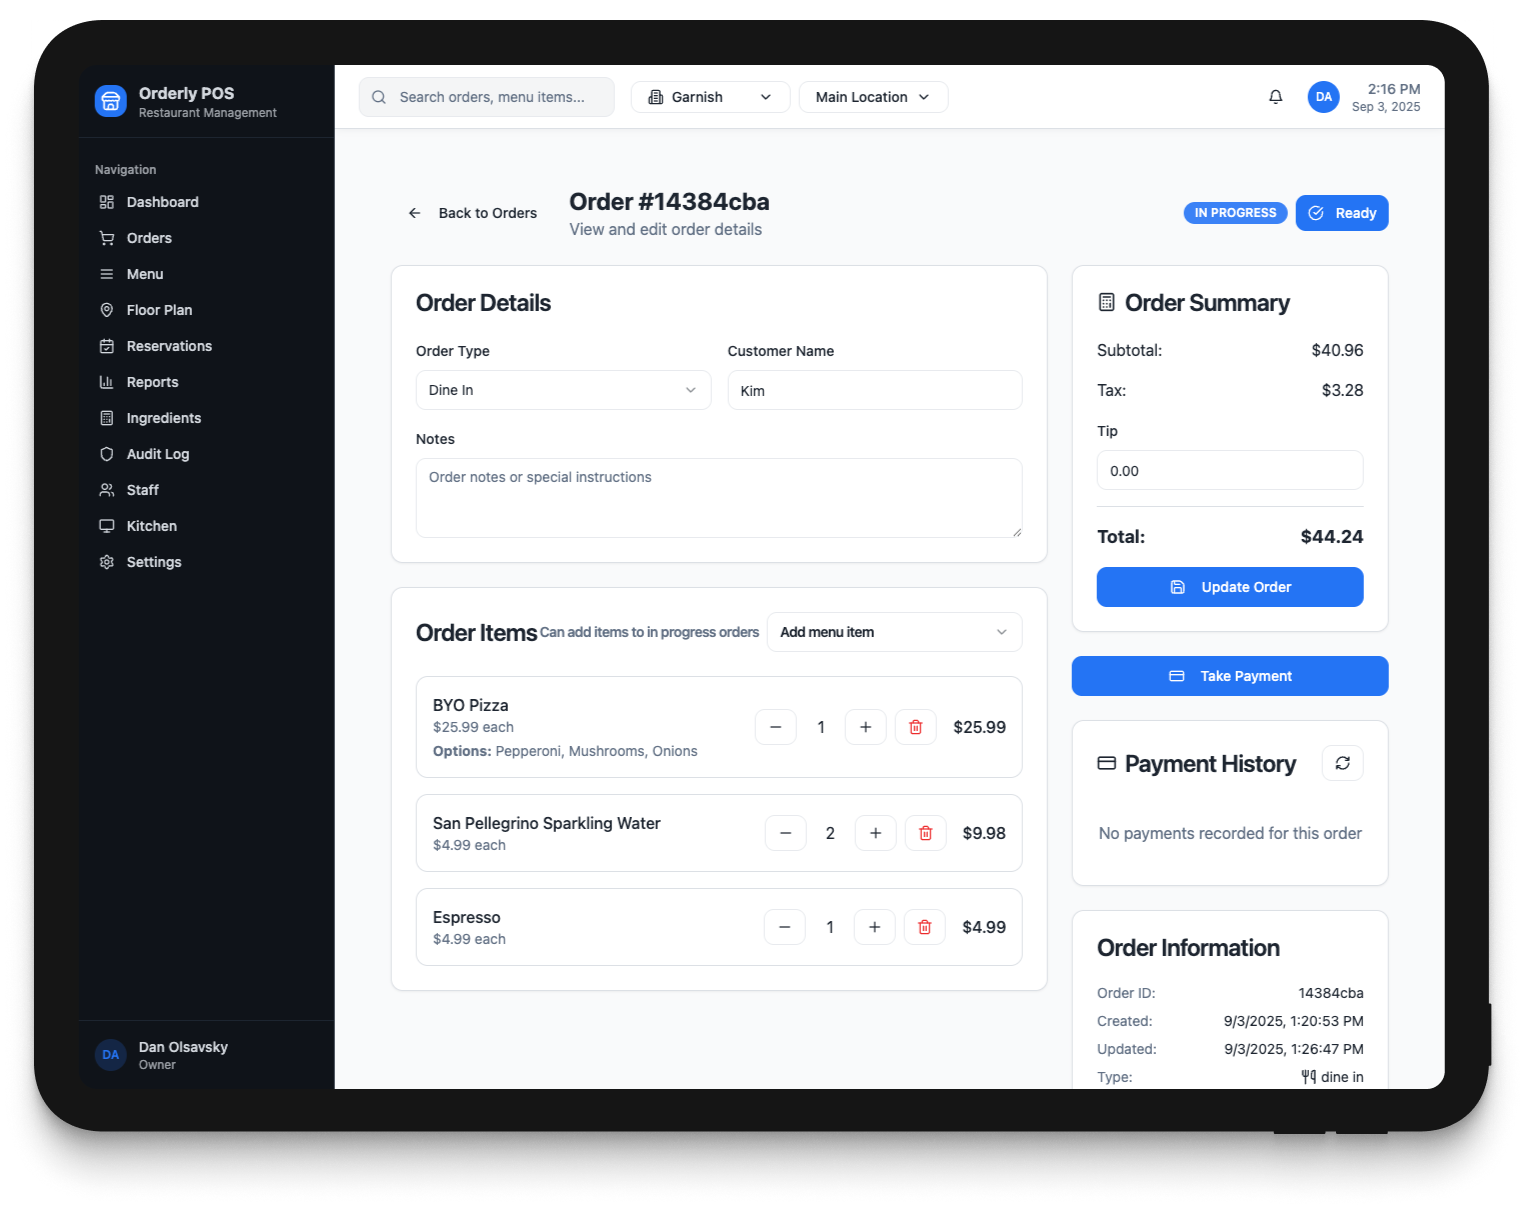
Task: Click the Orderly POS store logo
Action: point(111,101)
